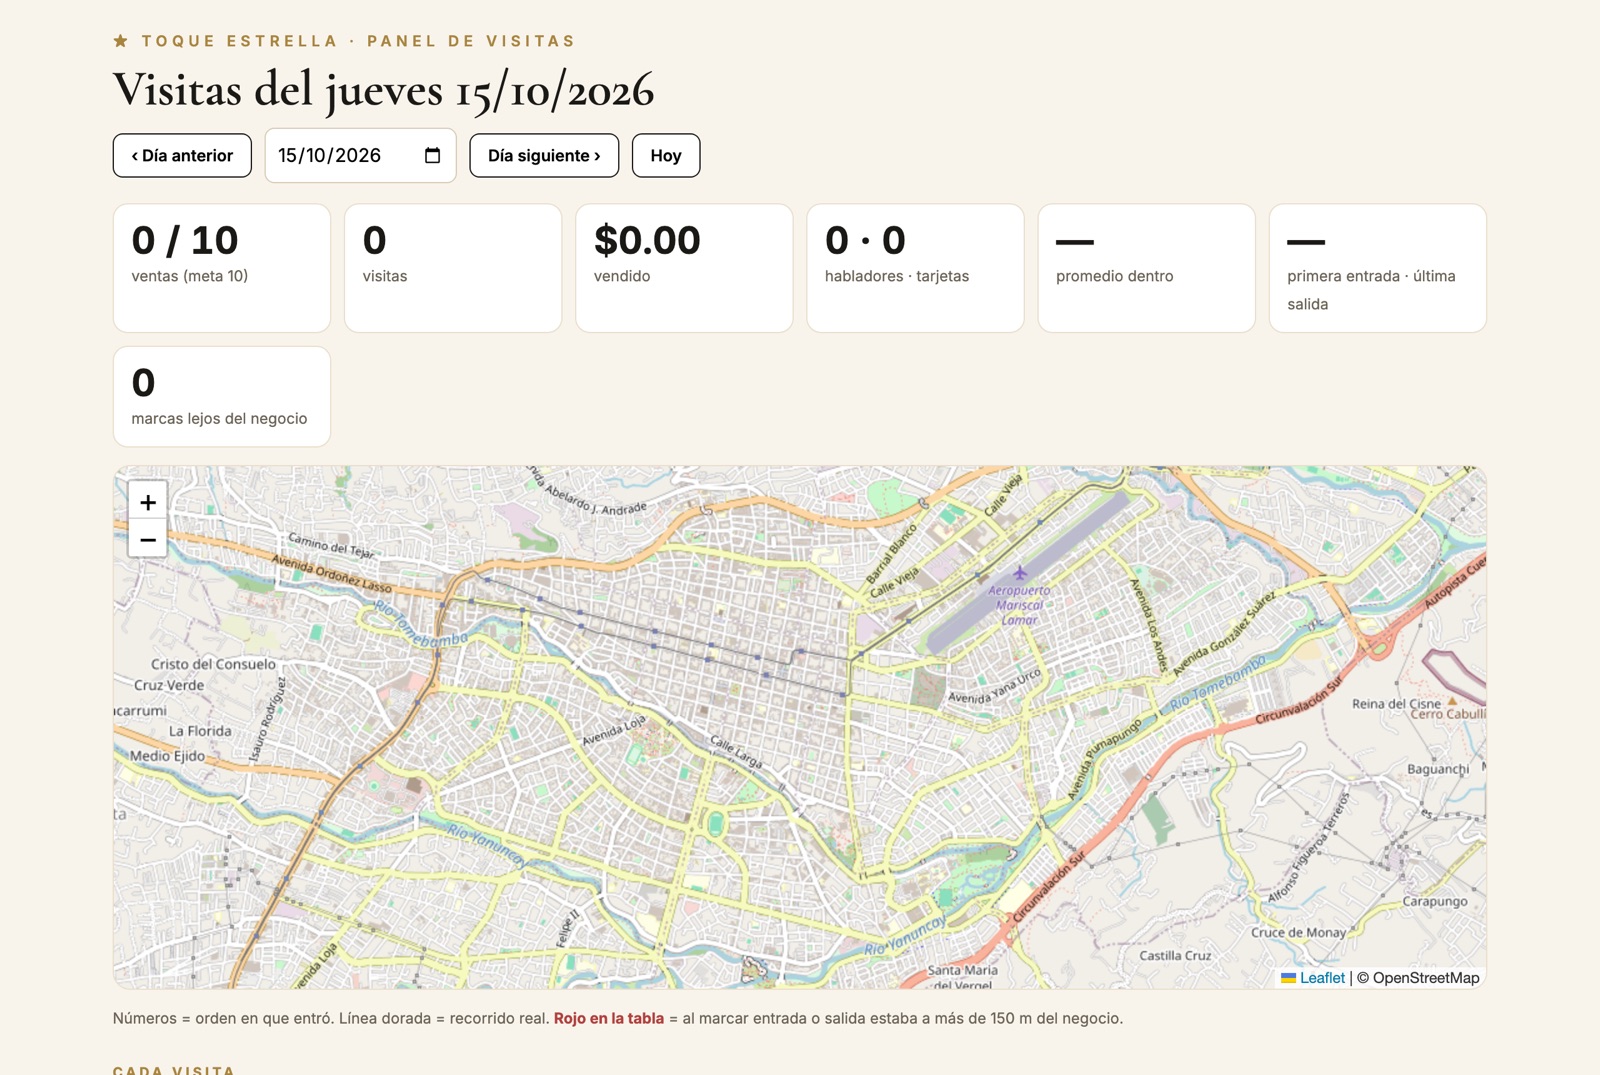Click Cristo del Consuelo on the map
This screenshot has width=1600, height=1075.
pyautogui.click(x=213, y=664)
